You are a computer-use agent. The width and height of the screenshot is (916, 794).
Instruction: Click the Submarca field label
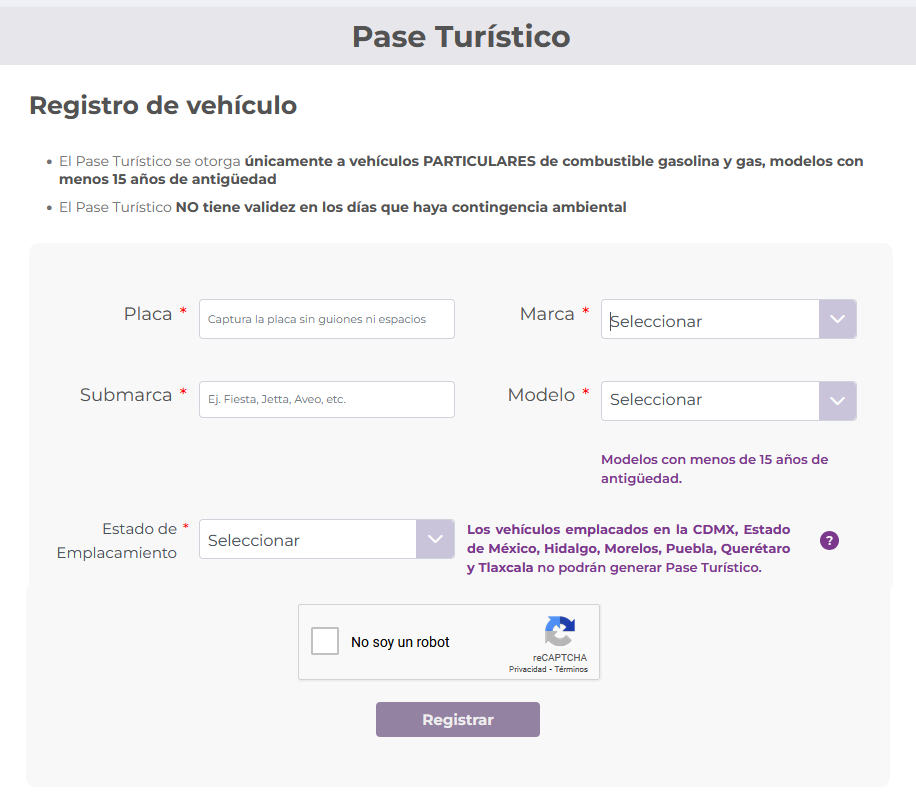point(126,395)
